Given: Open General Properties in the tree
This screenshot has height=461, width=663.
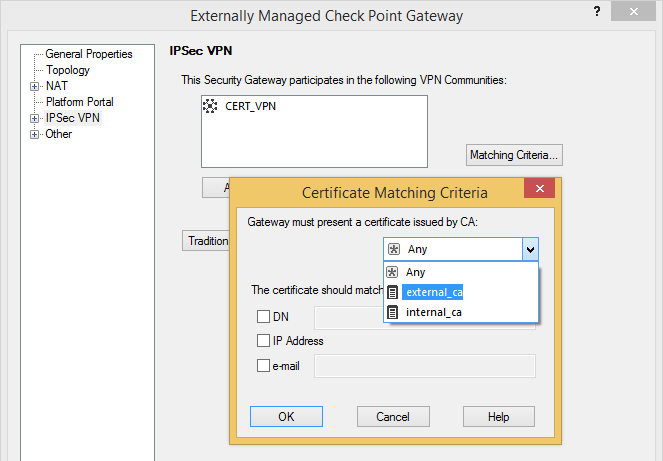Looking at the screenshot, I should click(x=89, y=54).
